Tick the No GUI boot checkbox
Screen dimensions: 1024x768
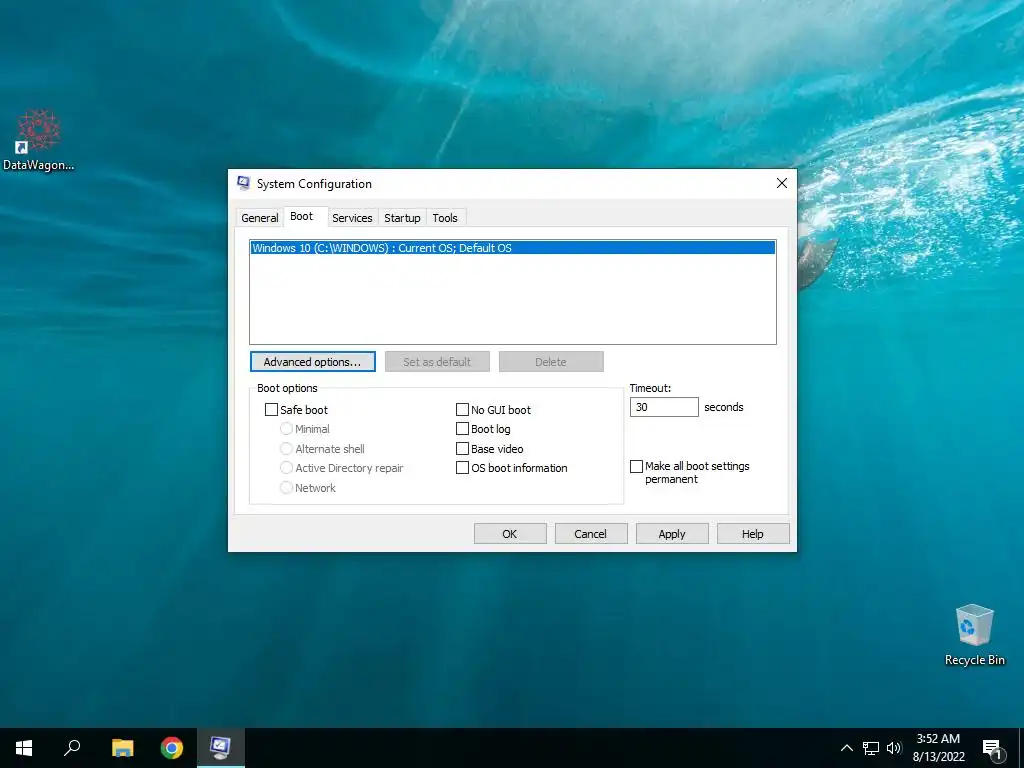click(462, 409)
